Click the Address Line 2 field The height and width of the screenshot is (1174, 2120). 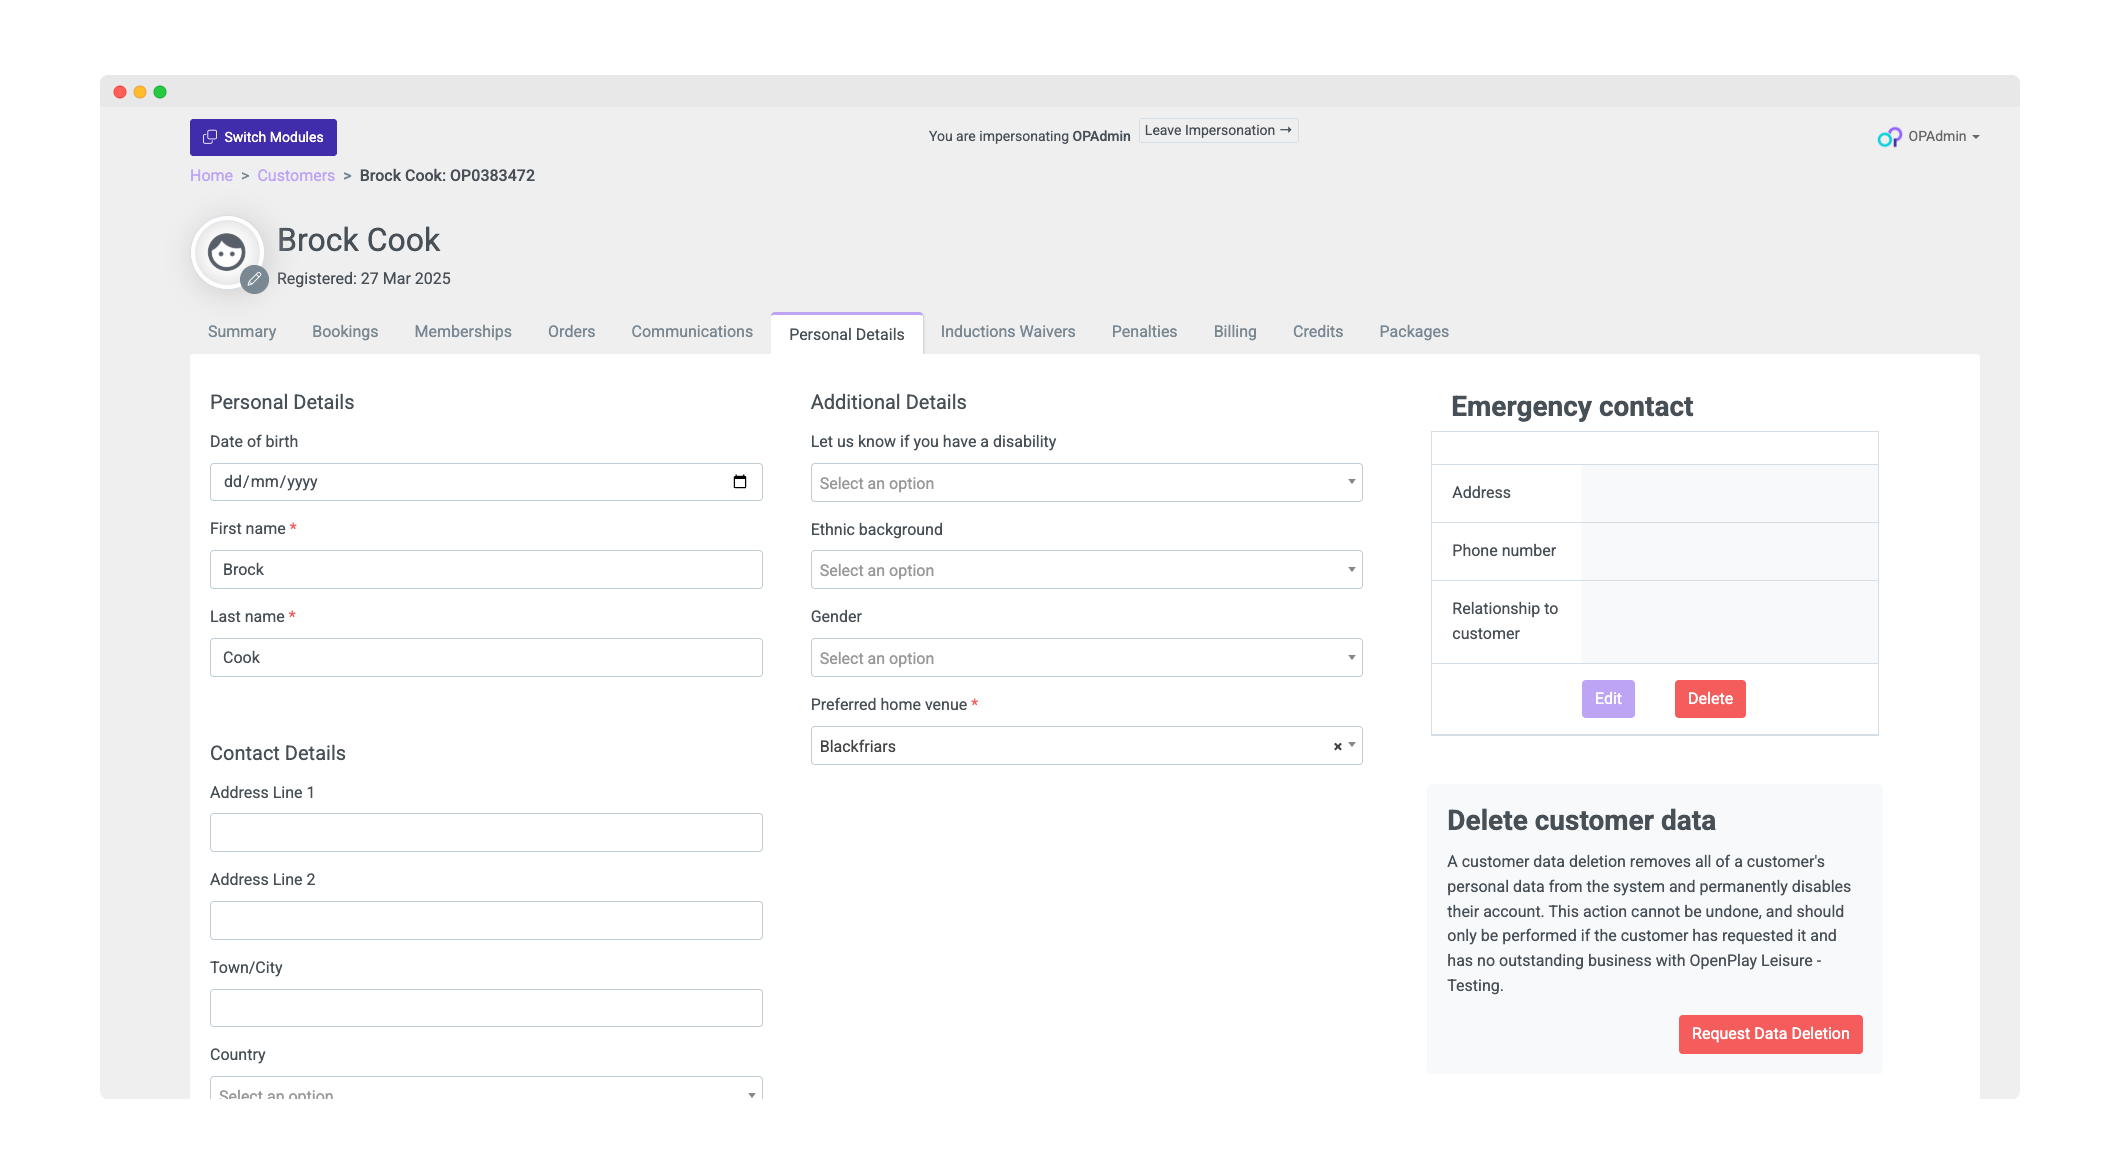click(486, 921)
